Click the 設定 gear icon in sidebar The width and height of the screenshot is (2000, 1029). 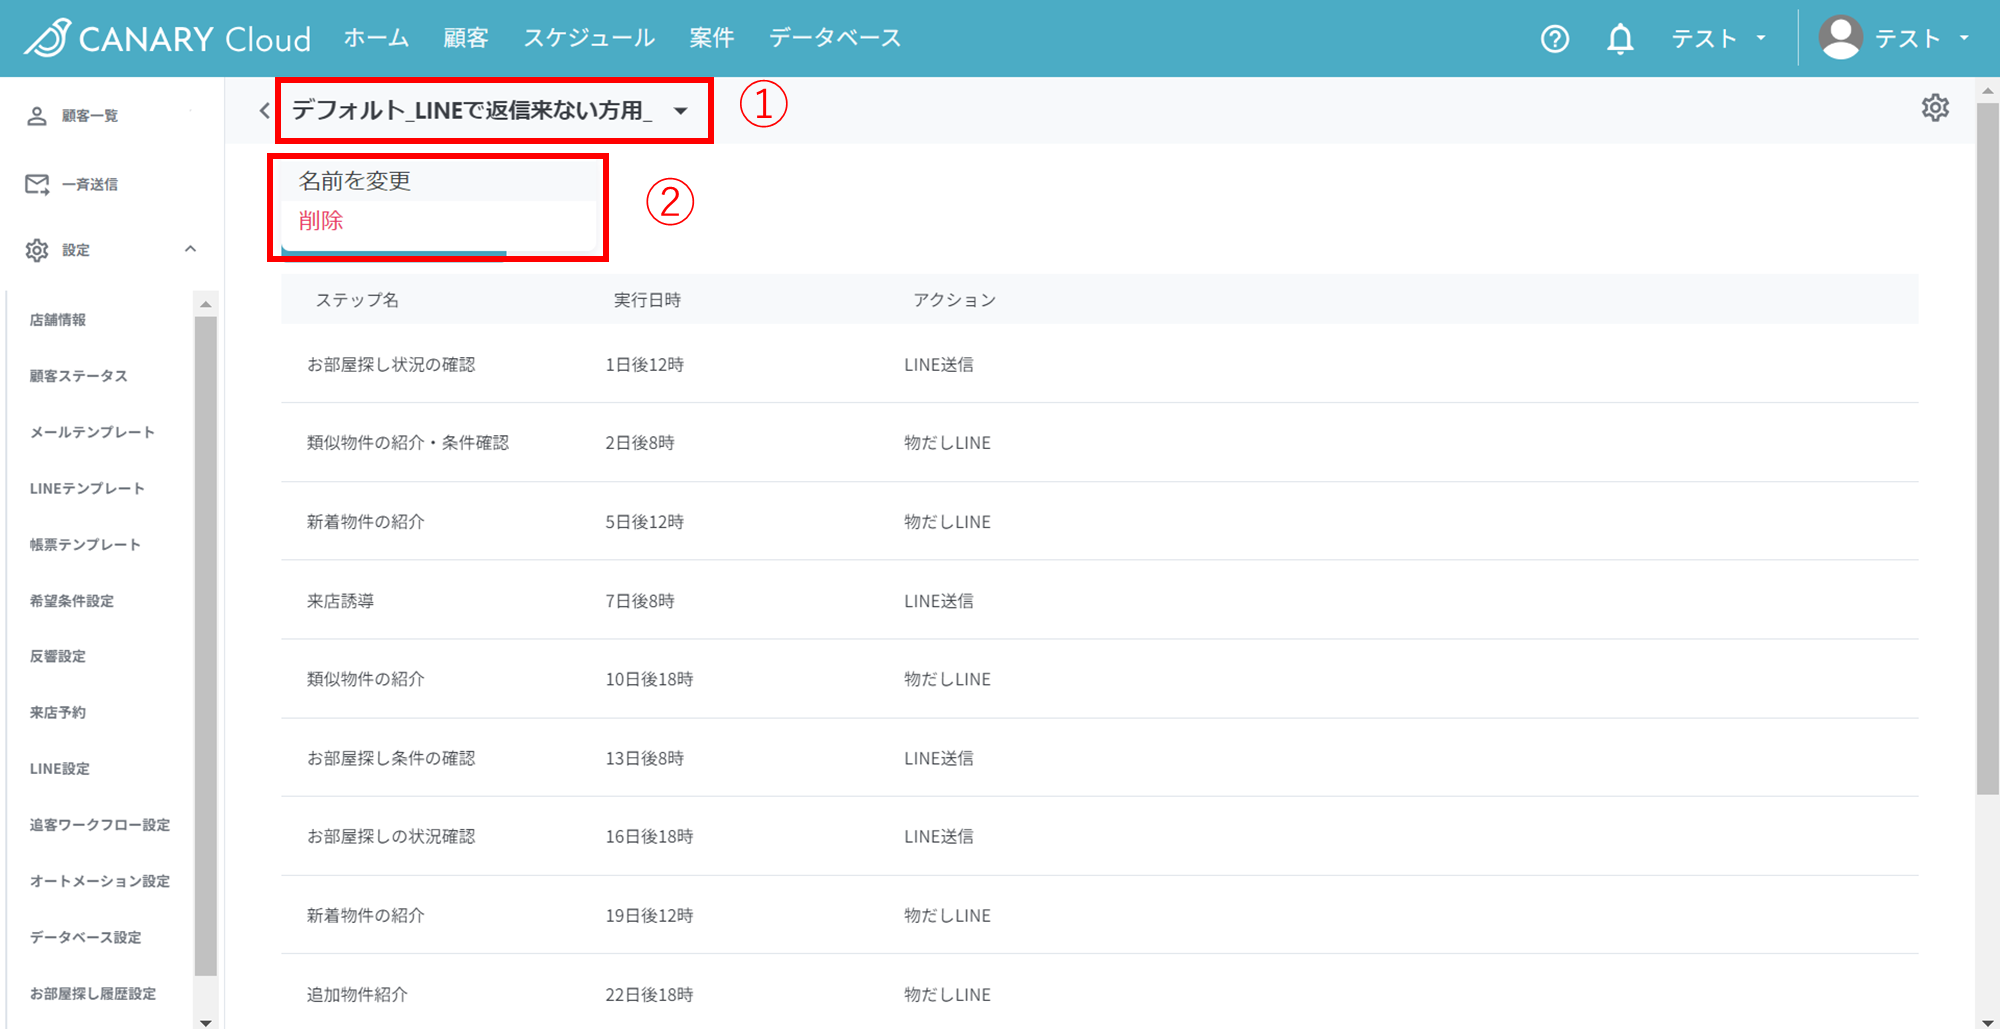[37, 250]
